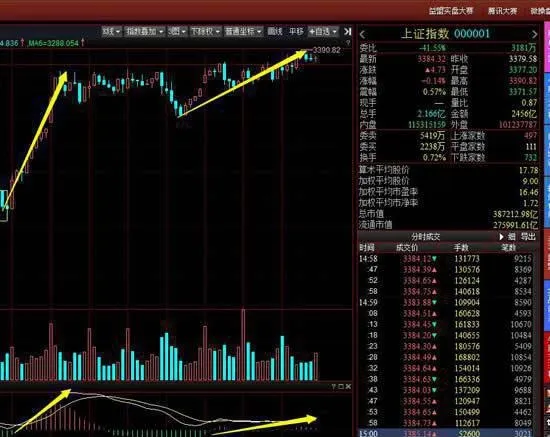
Task: Go to next stock with right arrow
Action: pyautogui.click(x=535, y=34)
